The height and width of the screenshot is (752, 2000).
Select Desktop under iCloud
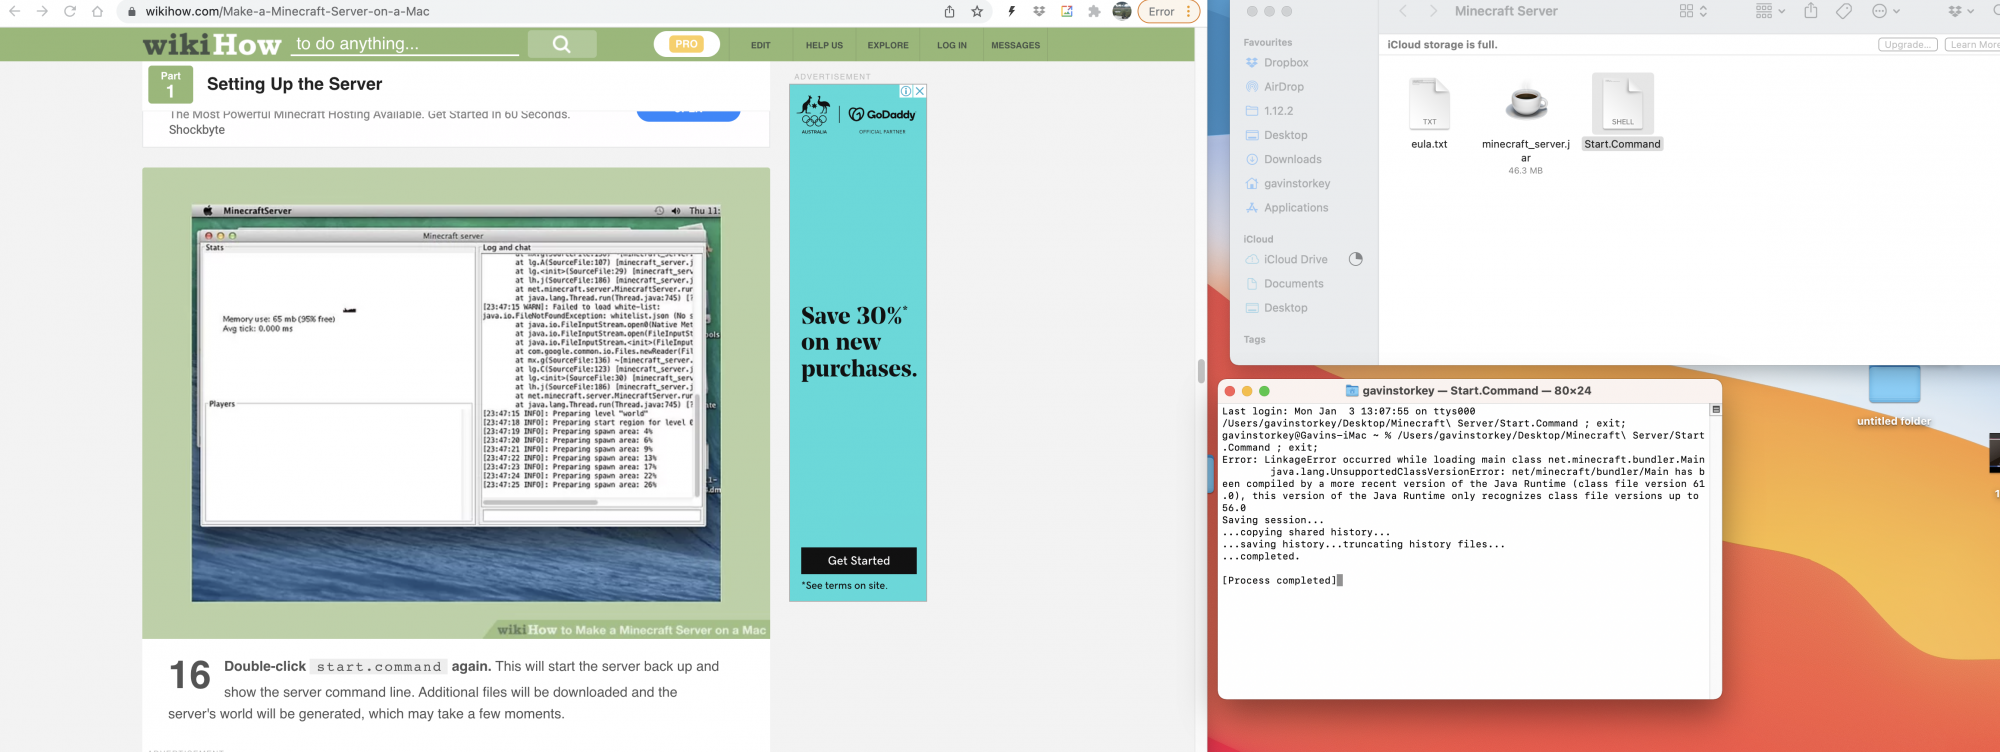[1285, 308]
